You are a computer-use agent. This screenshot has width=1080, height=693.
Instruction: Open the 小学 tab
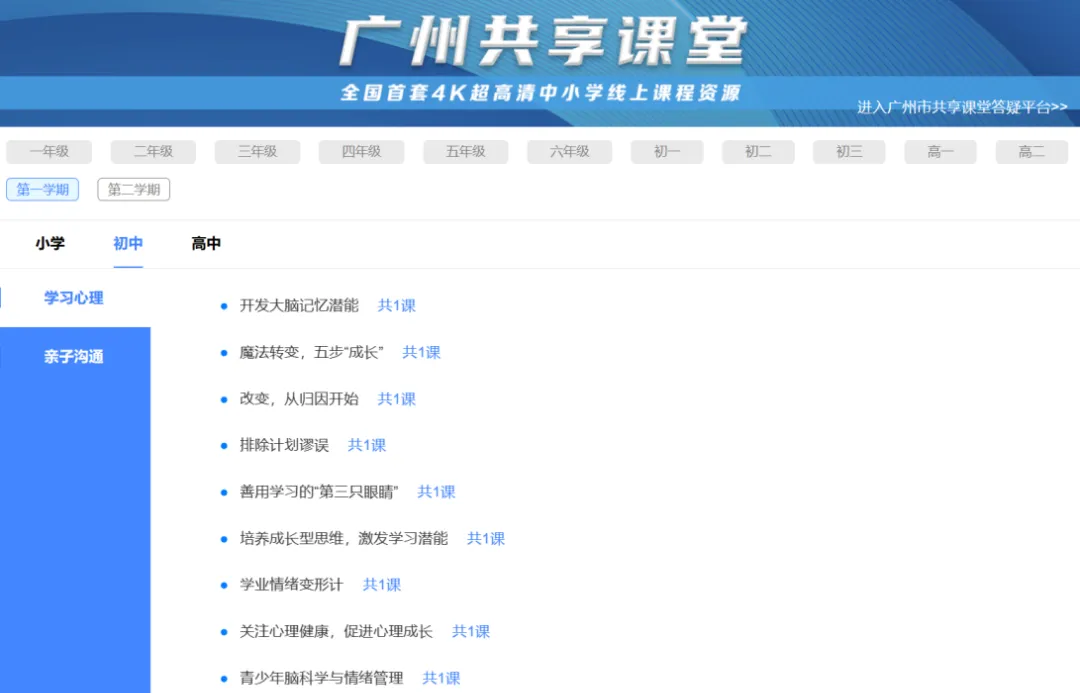tap(50, 243)
